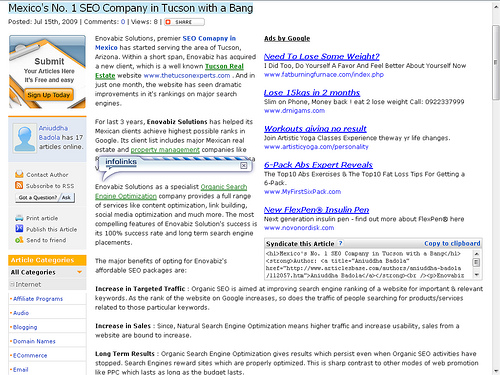
Task: Close the infolinks popup bubble
Action: tap(244, 166)
